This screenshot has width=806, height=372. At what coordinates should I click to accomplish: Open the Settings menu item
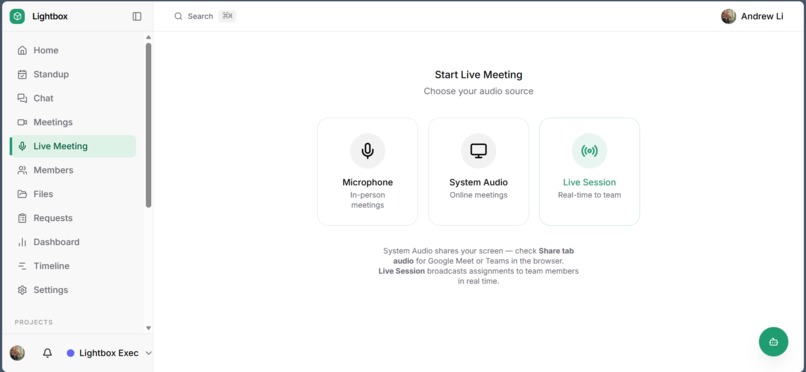72,290
